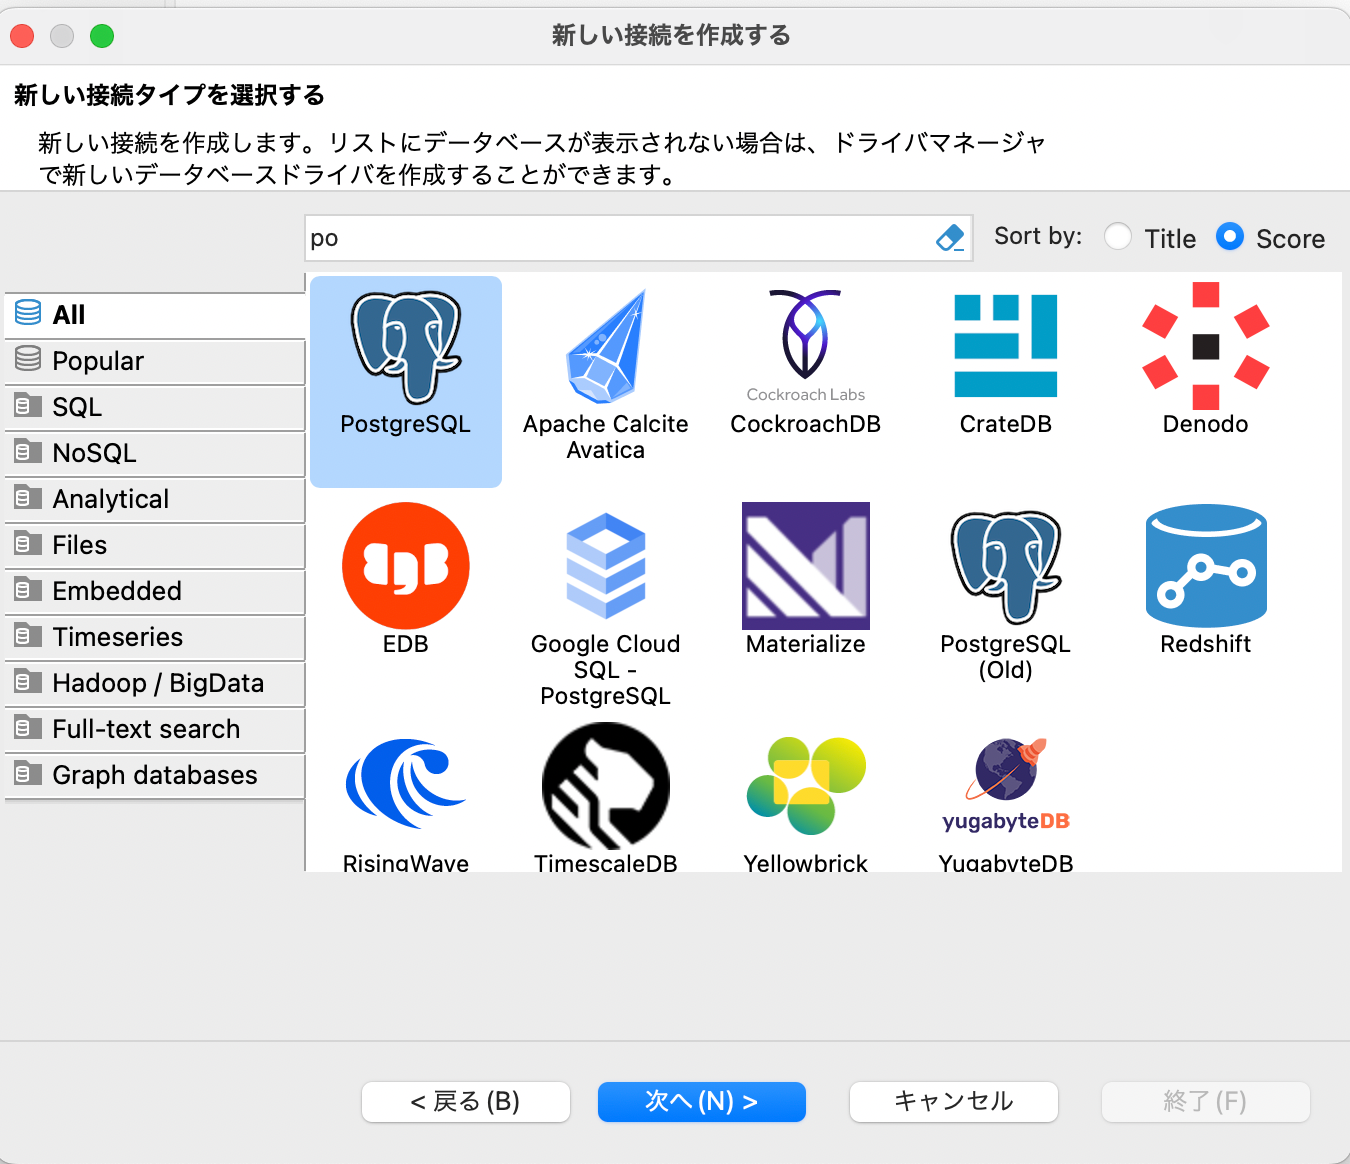Open the Analytical category
This screenshot has width=1350, height=1164.
click(155, 499)
